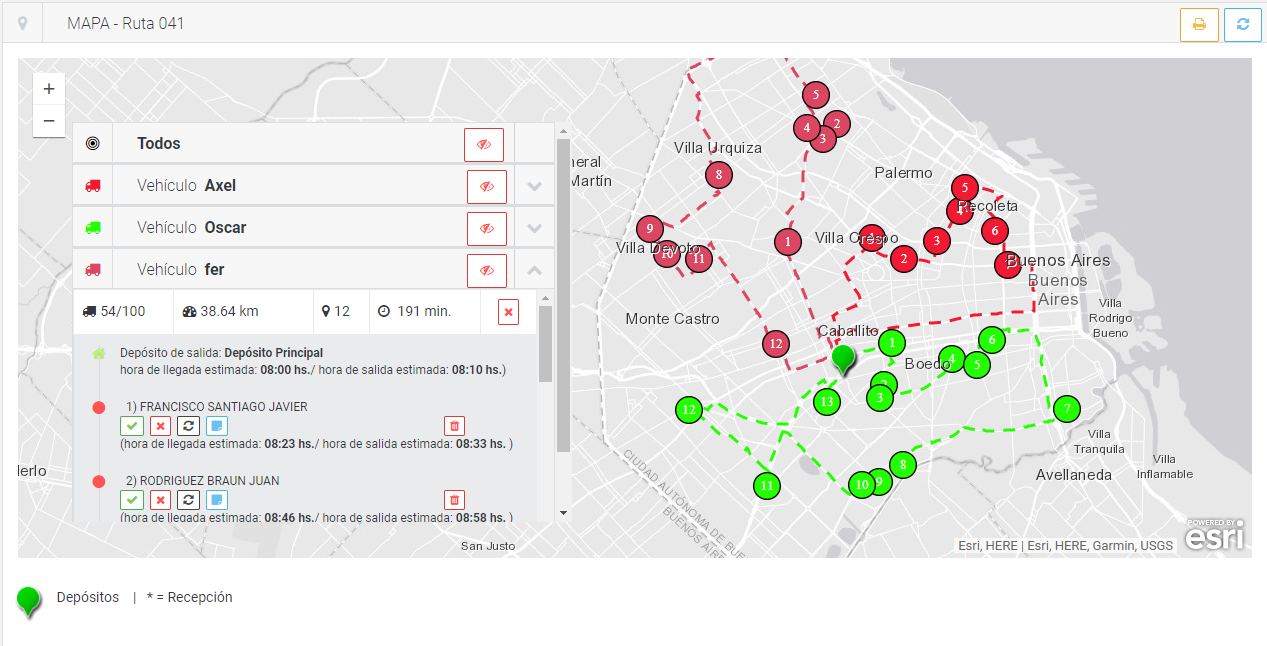Zoom out on the map
The height and width of the screenshot is (646, 1267).
click(x=49, y=121)
